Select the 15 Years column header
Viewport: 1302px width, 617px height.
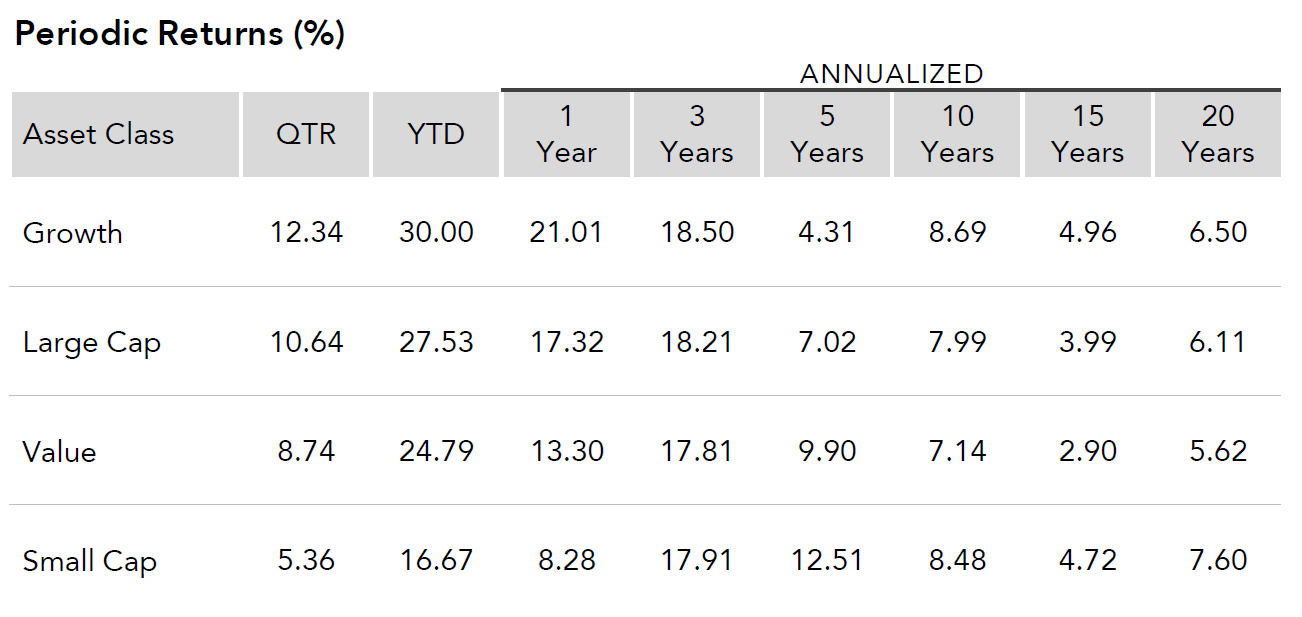pyautogui.click(x=1088, y=135)
